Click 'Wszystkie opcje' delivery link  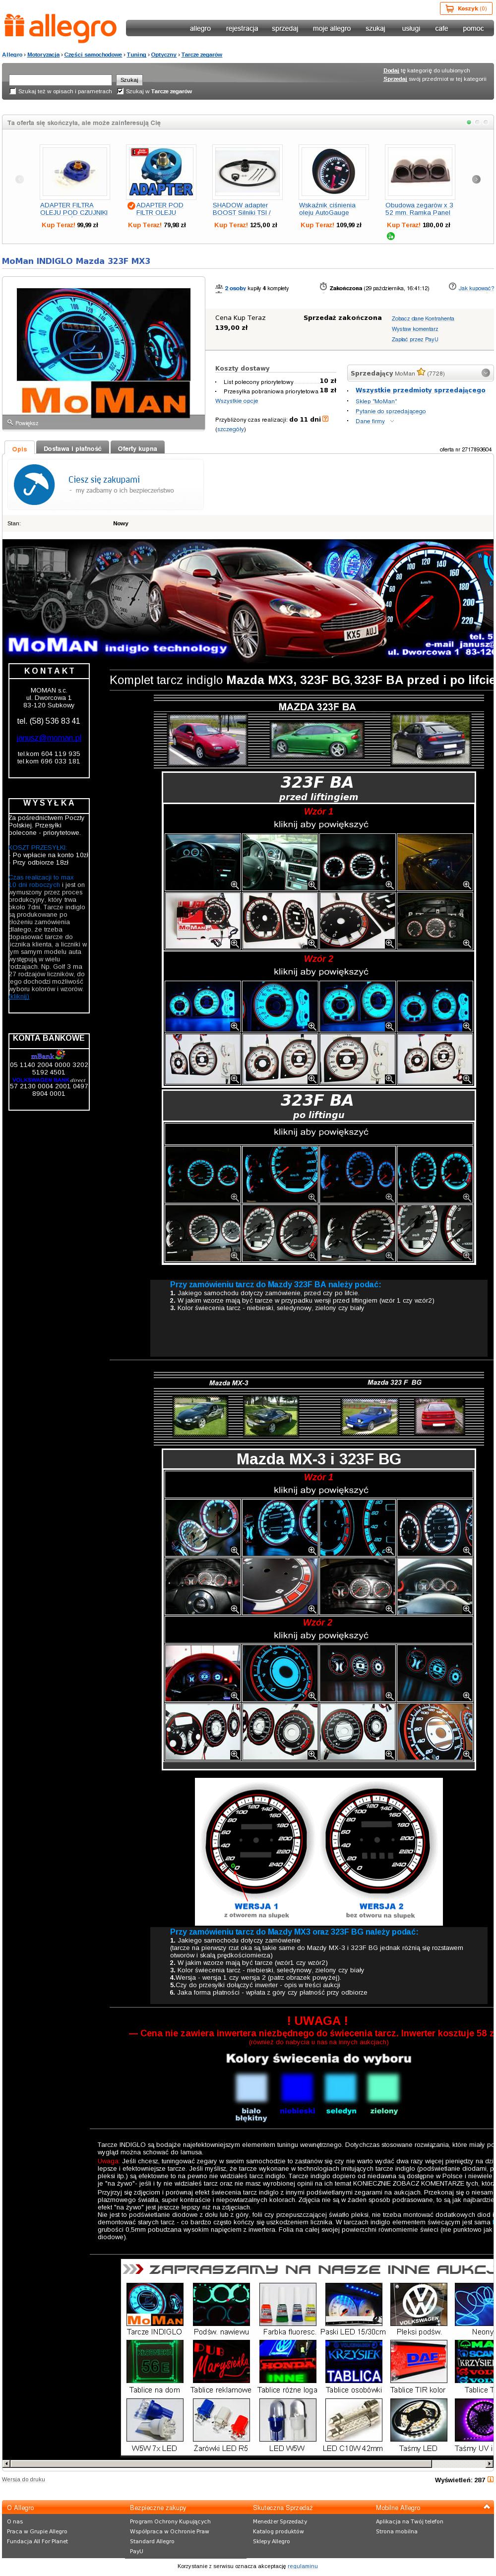(x=236, y=401)
